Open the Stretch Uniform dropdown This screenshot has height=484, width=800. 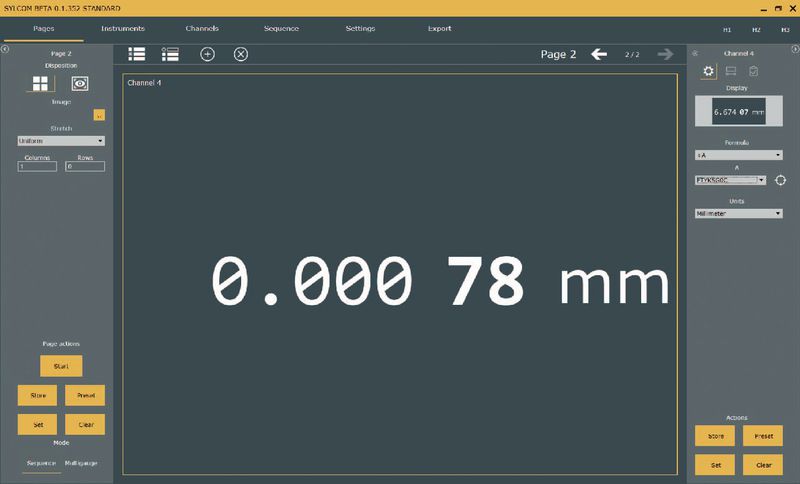coord(61,141)
